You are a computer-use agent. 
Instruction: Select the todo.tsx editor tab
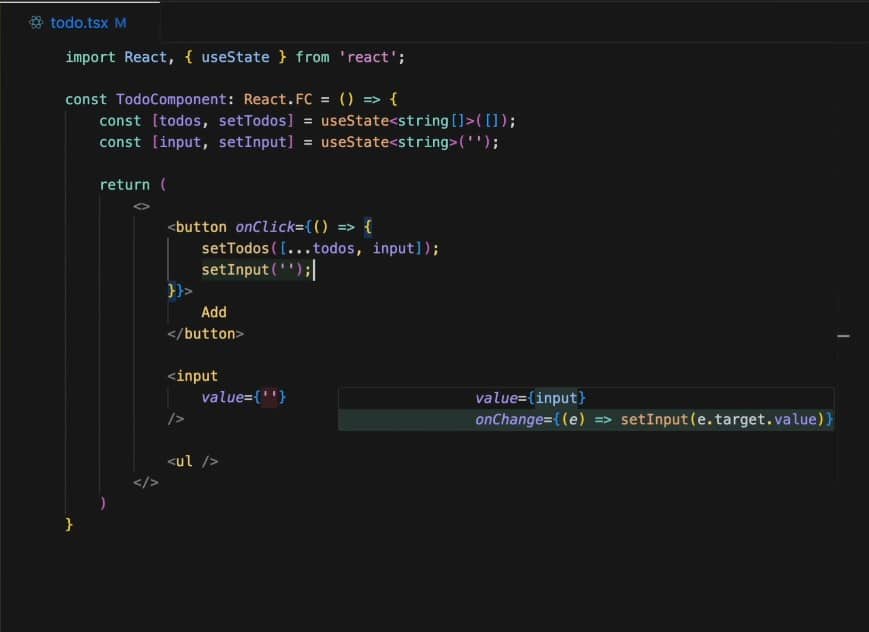(79, 22)
